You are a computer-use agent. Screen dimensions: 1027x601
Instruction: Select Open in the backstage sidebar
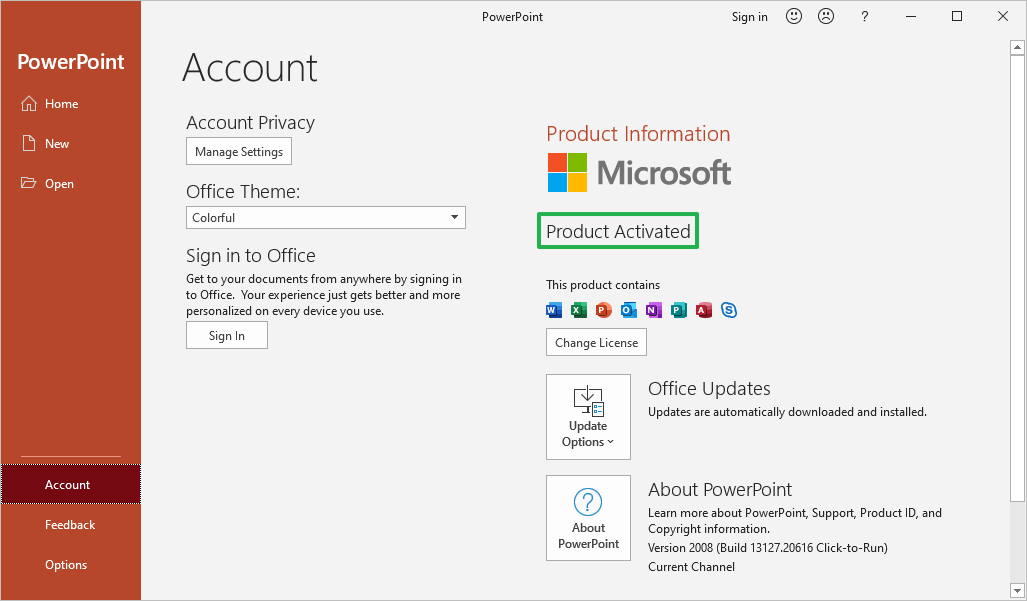tap(71, 183)
